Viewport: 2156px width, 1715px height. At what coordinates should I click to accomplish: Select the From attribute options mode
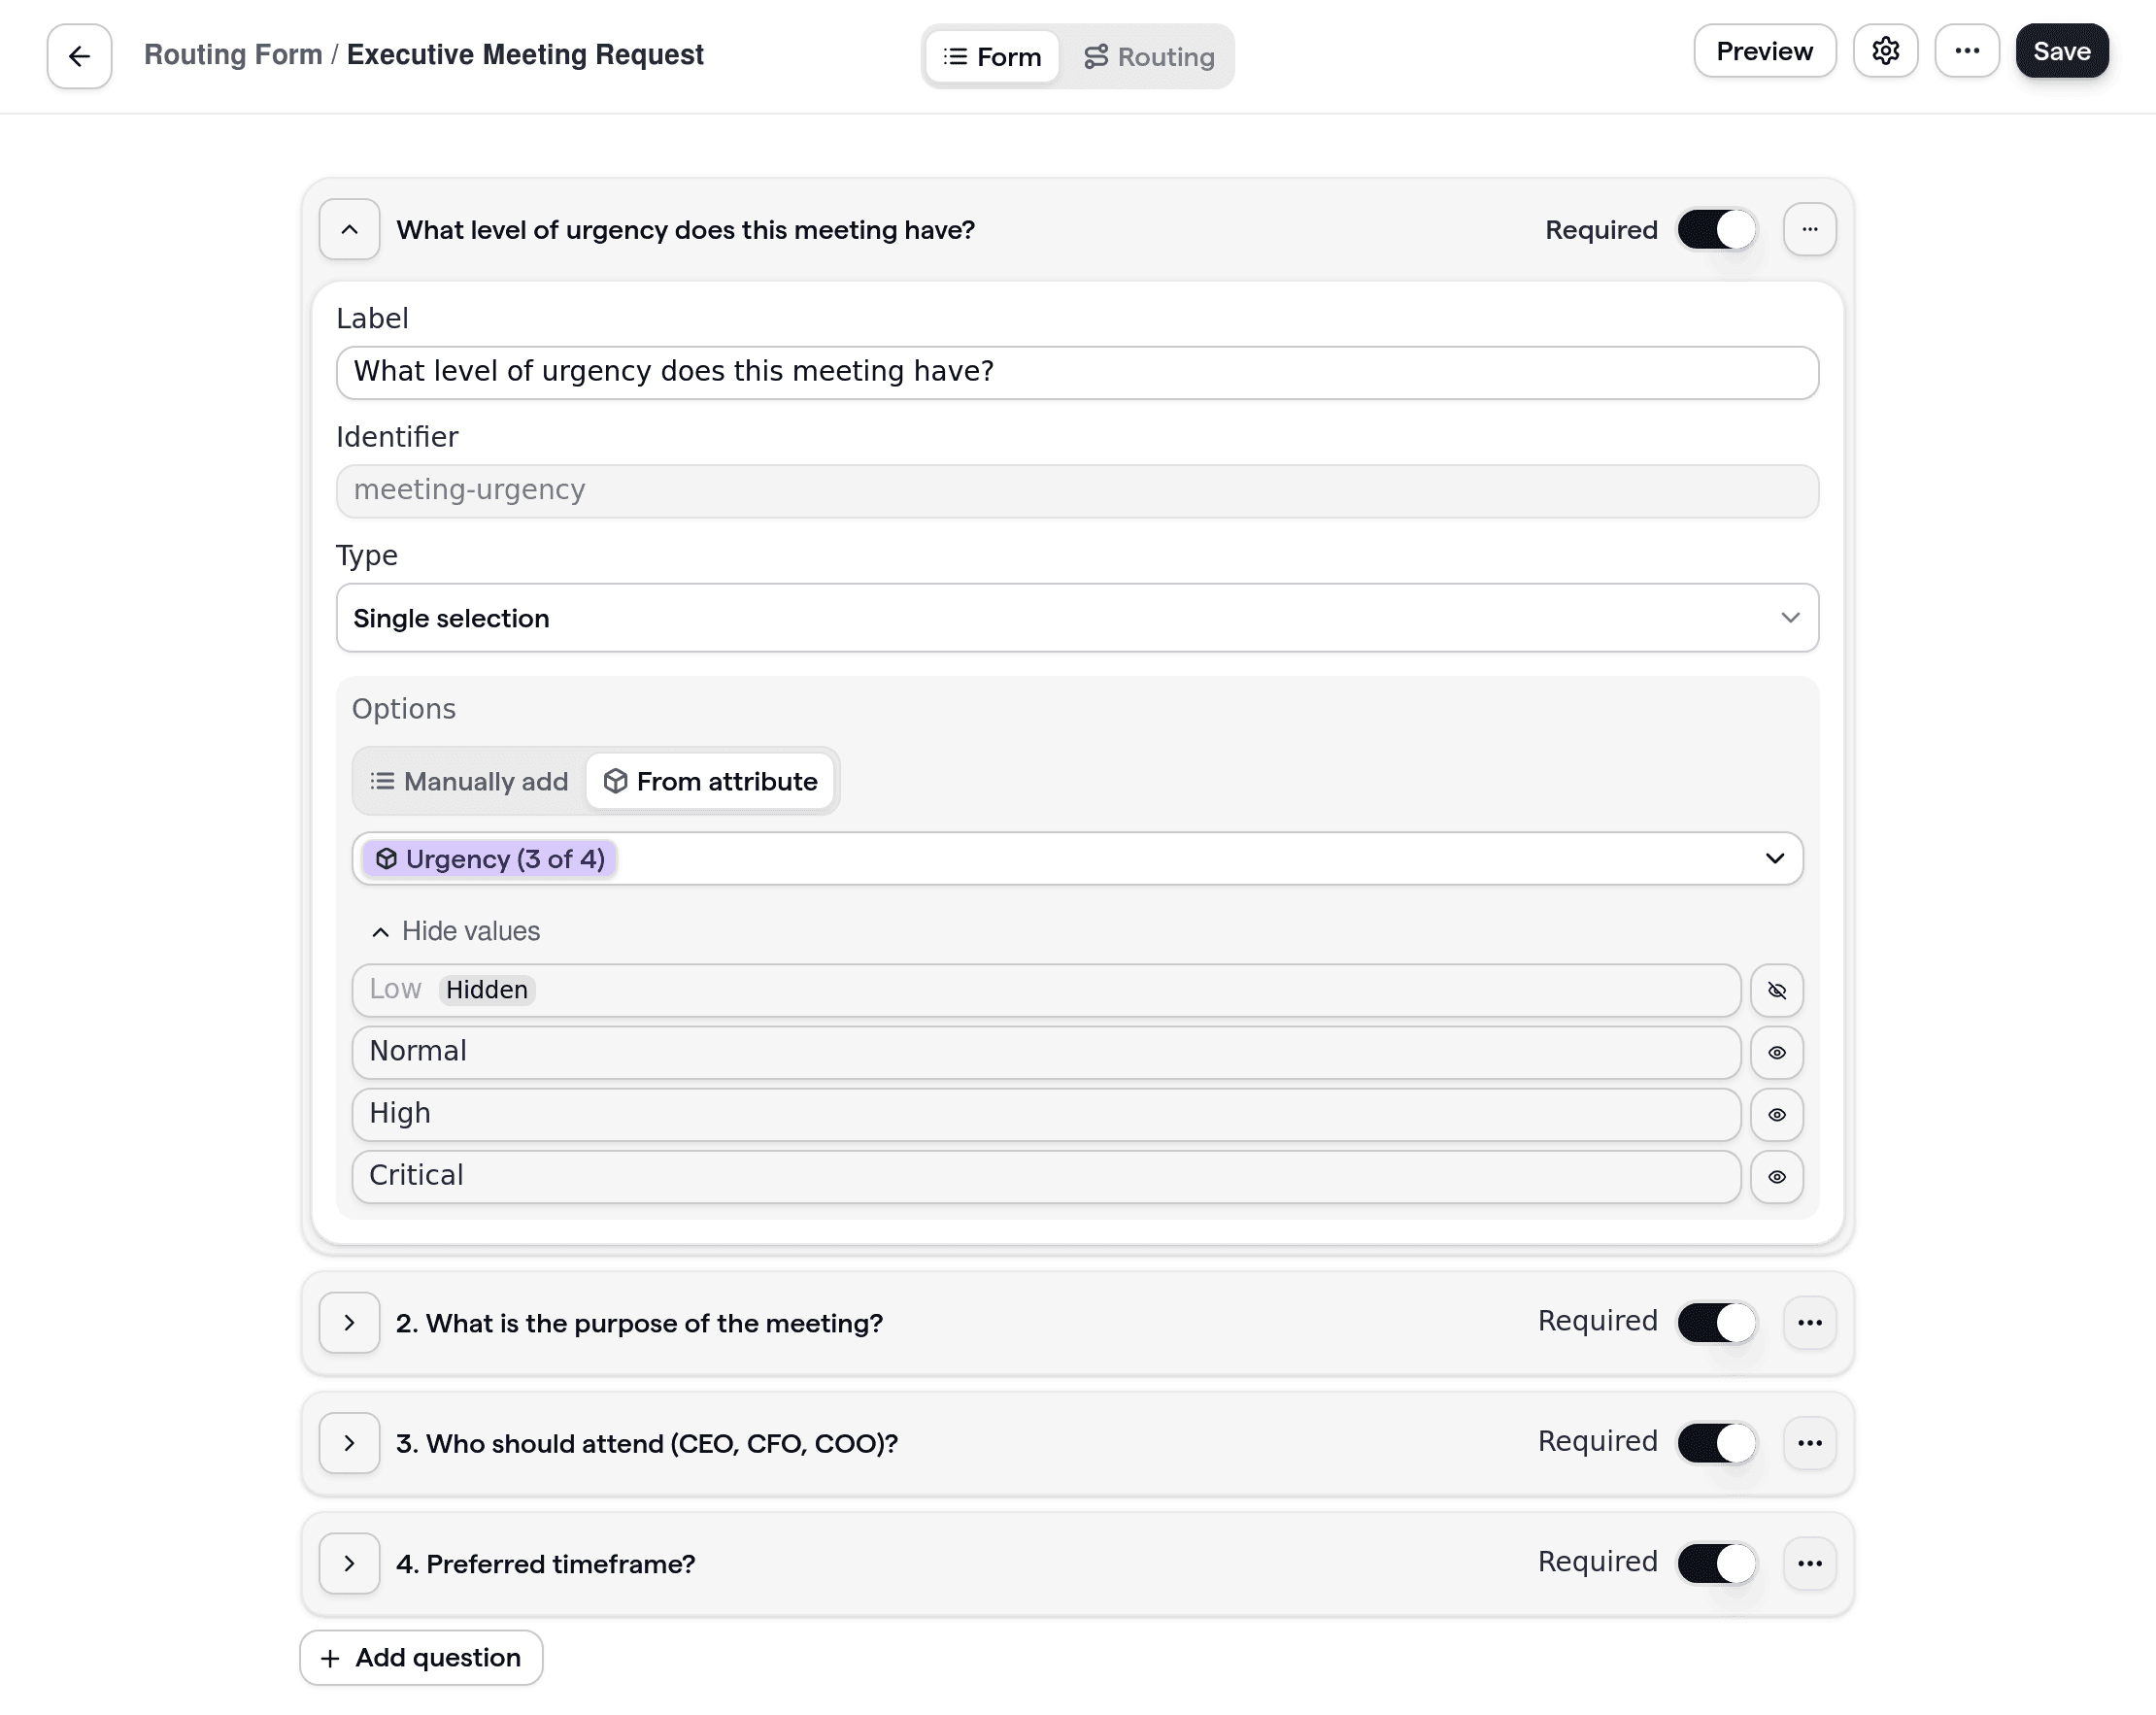(x=711, y=781)
